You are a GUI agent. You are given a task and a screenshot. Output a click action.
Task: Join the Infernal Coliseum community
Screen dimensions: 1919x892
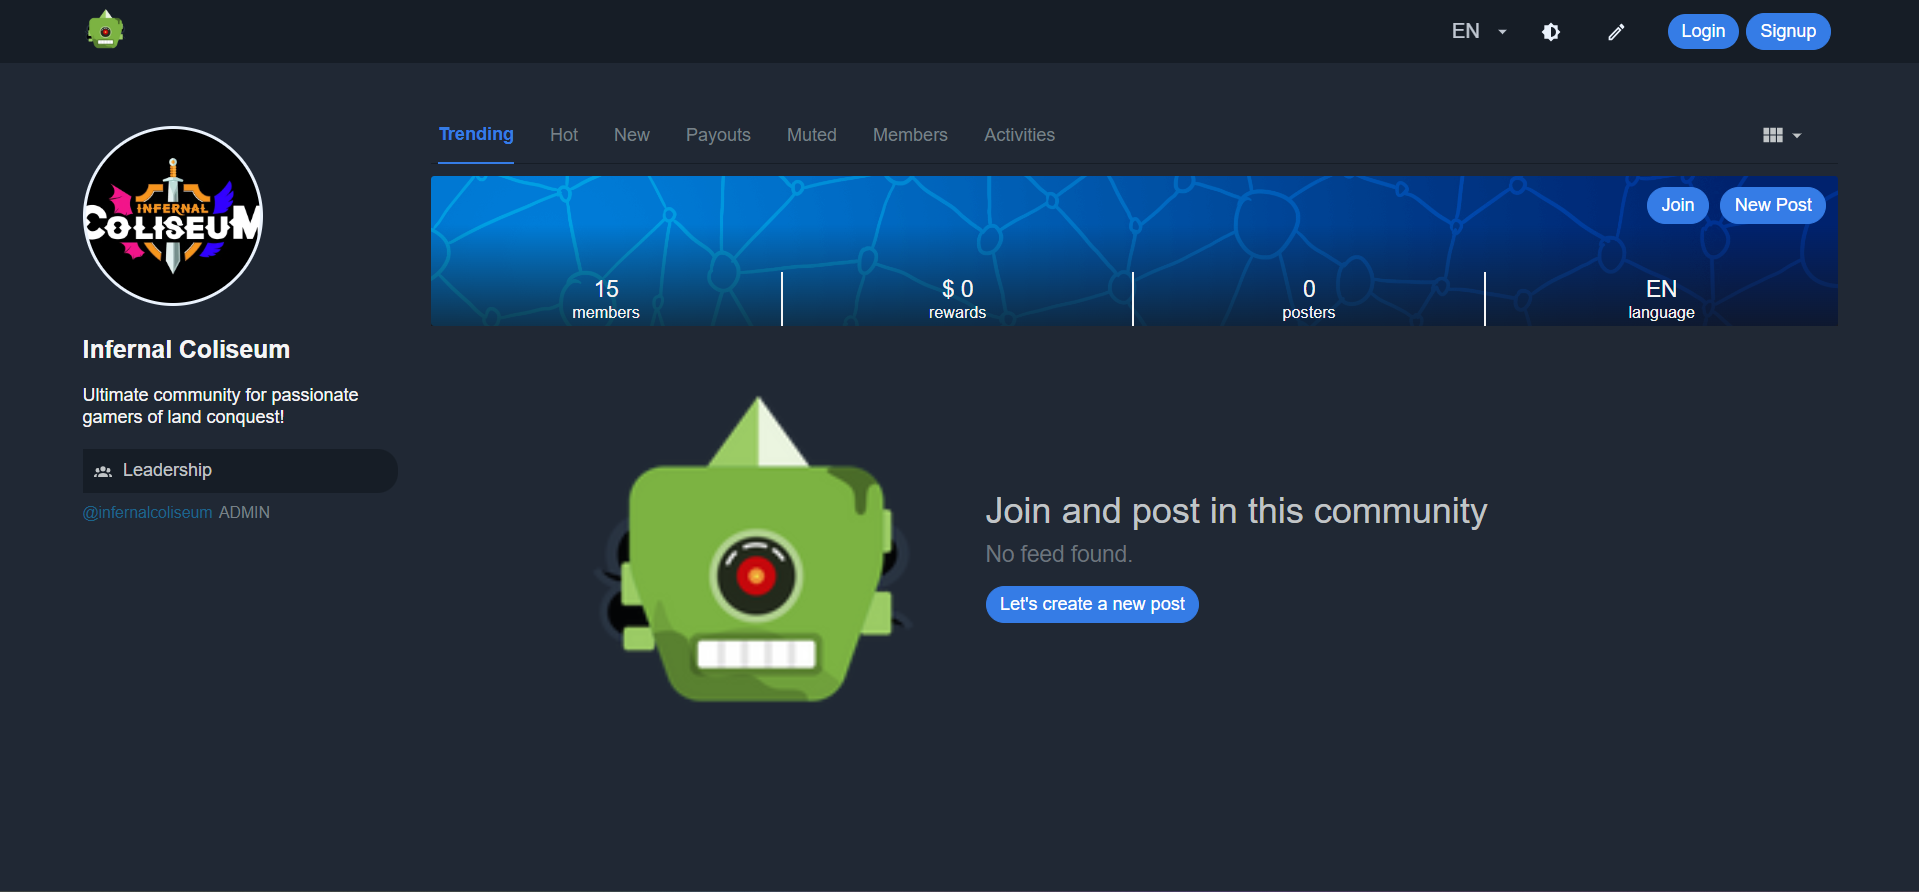(1678, 205)
